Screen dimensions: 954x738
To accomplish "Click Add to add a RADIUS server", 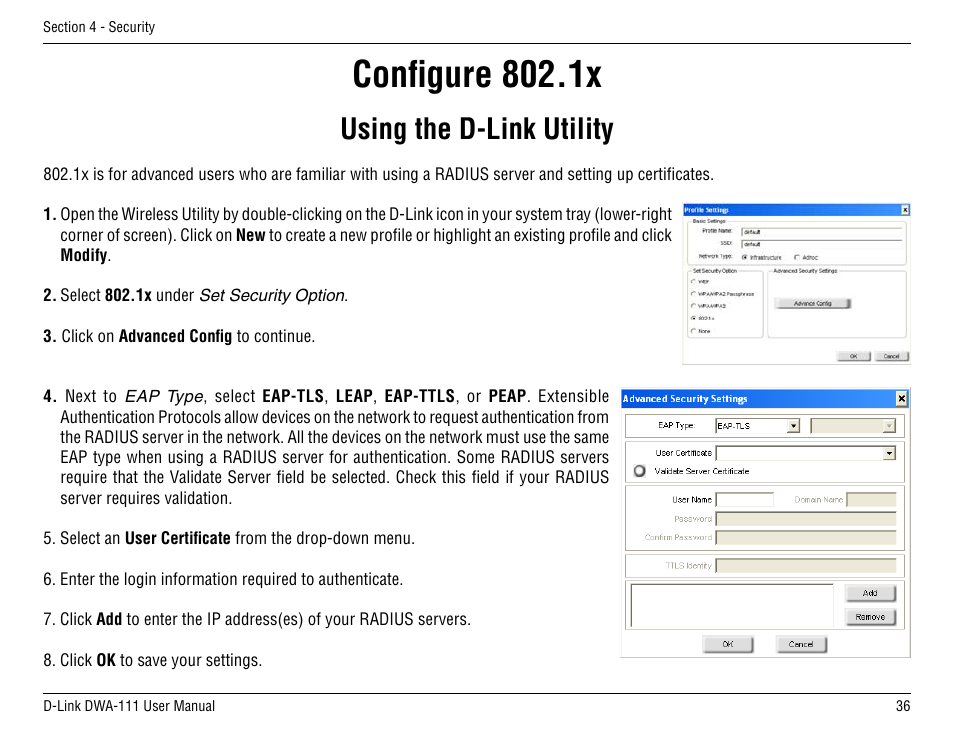I will [870, 593].
